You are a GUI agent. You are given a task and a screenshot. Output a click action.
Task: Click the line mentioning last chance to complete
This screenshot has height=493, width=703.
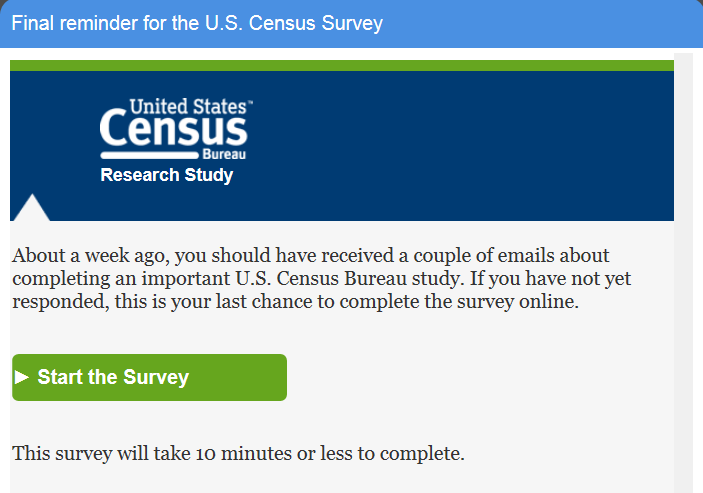(400, 302)
